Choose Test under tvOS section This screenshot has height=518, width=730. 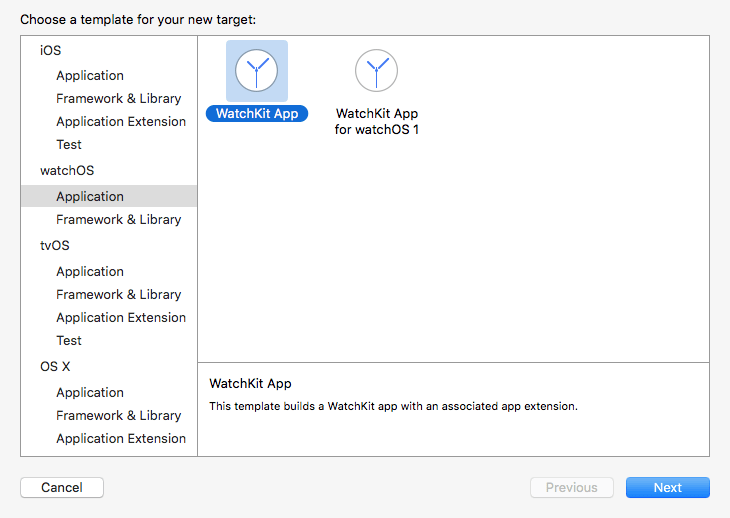coord(69,341)
